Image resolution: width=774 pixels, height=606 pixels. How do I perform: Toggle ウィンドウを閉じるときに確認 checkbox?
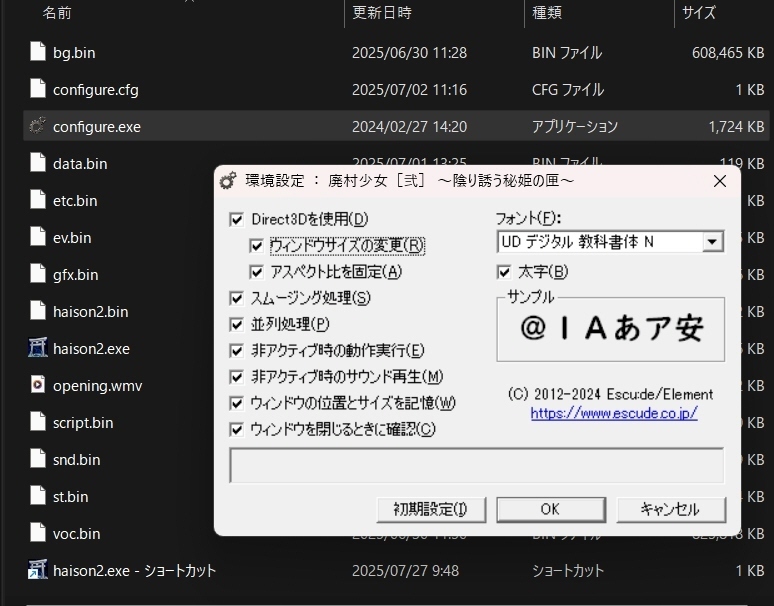pos(237,430)
